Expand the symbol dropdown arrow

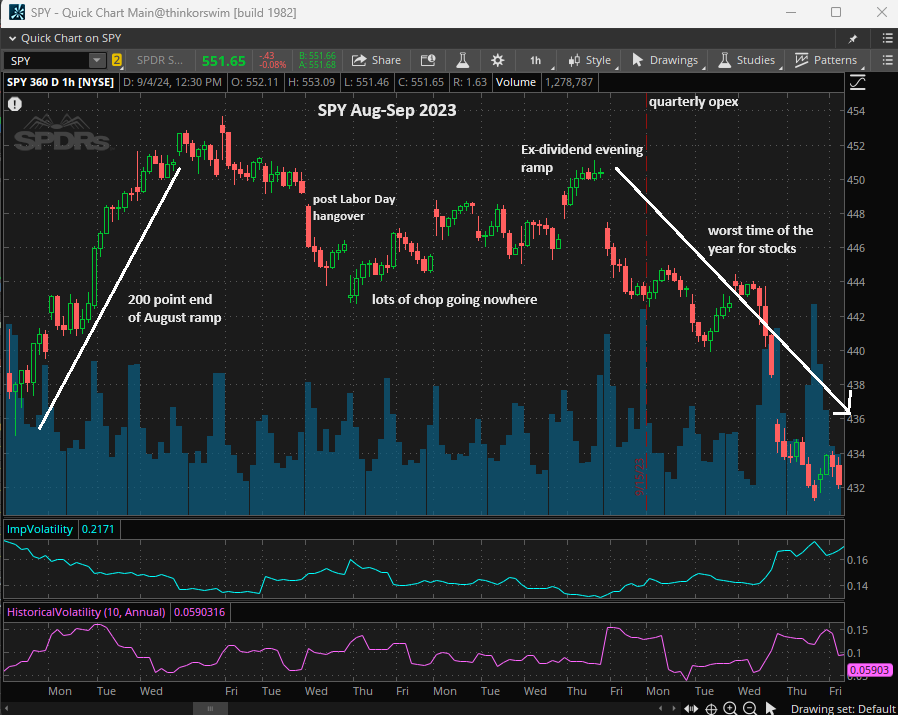(97, 60)
